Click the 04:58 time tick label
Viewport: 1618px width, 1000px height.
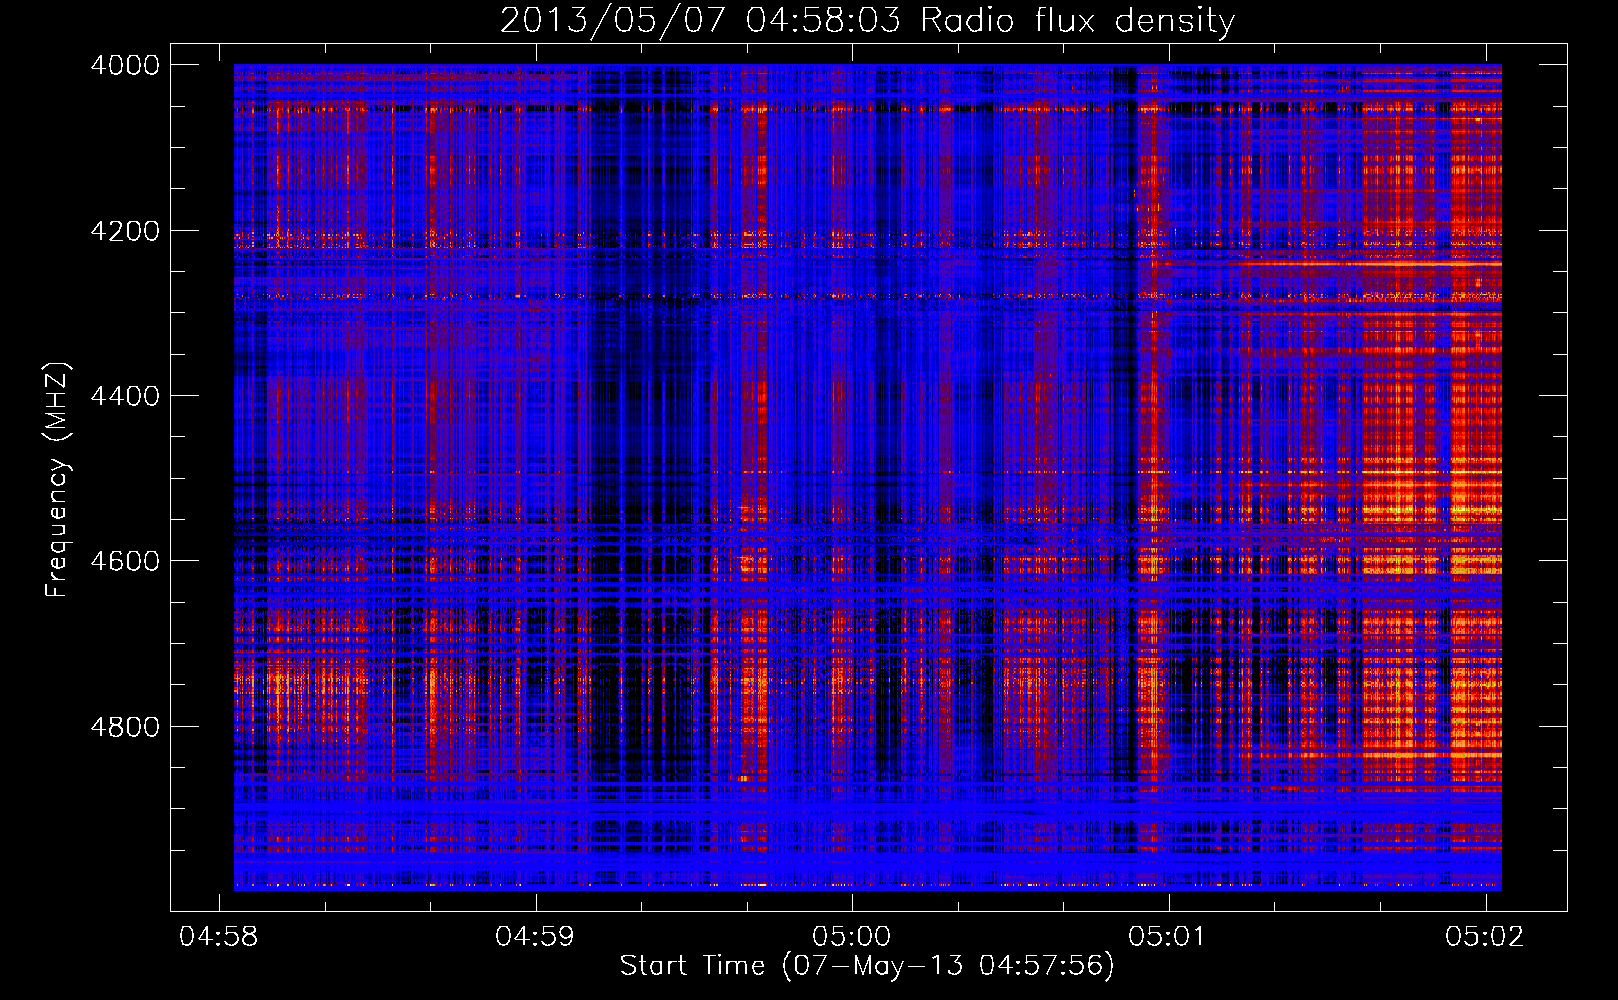[218, 937]
